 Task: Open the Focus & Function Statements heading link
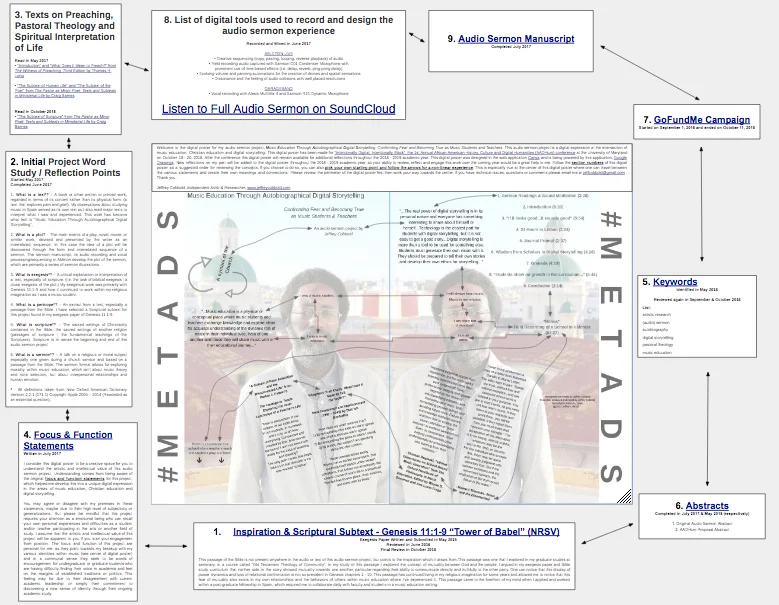tap(68, 440)
